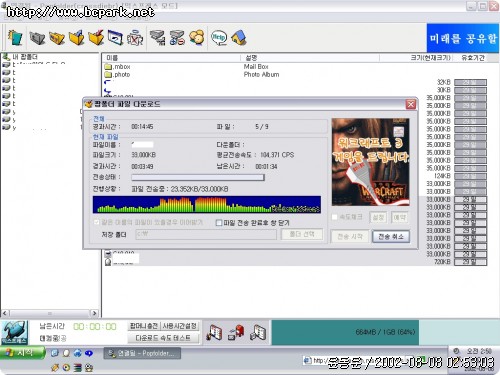Viewport: 500px width, 375px height.
Task: Click the first address book icon in bottom panel
Action: tap(214, 332)
